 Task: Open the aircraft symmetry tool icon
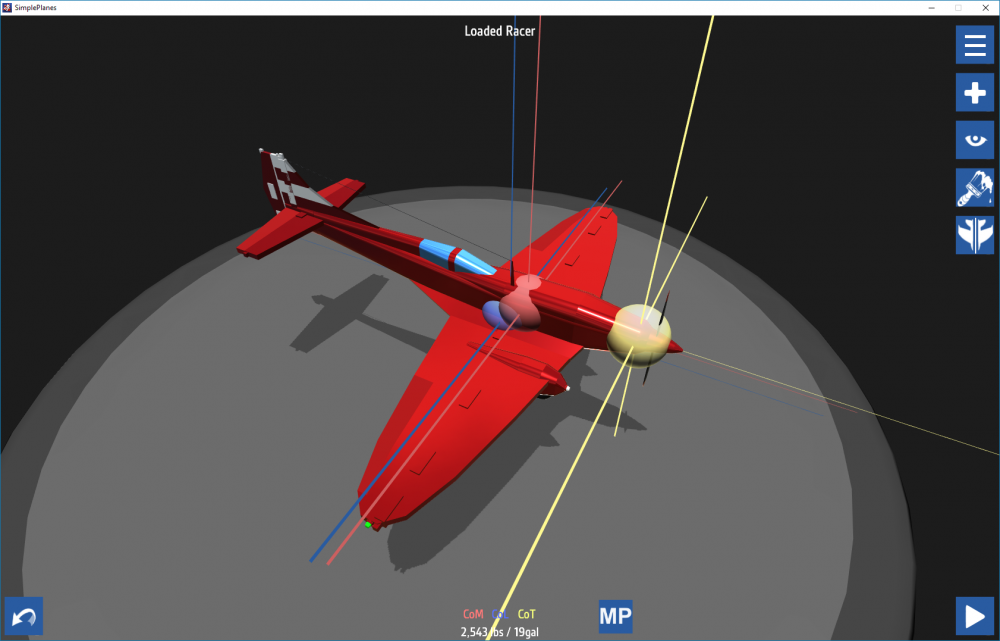pos(974,235)
